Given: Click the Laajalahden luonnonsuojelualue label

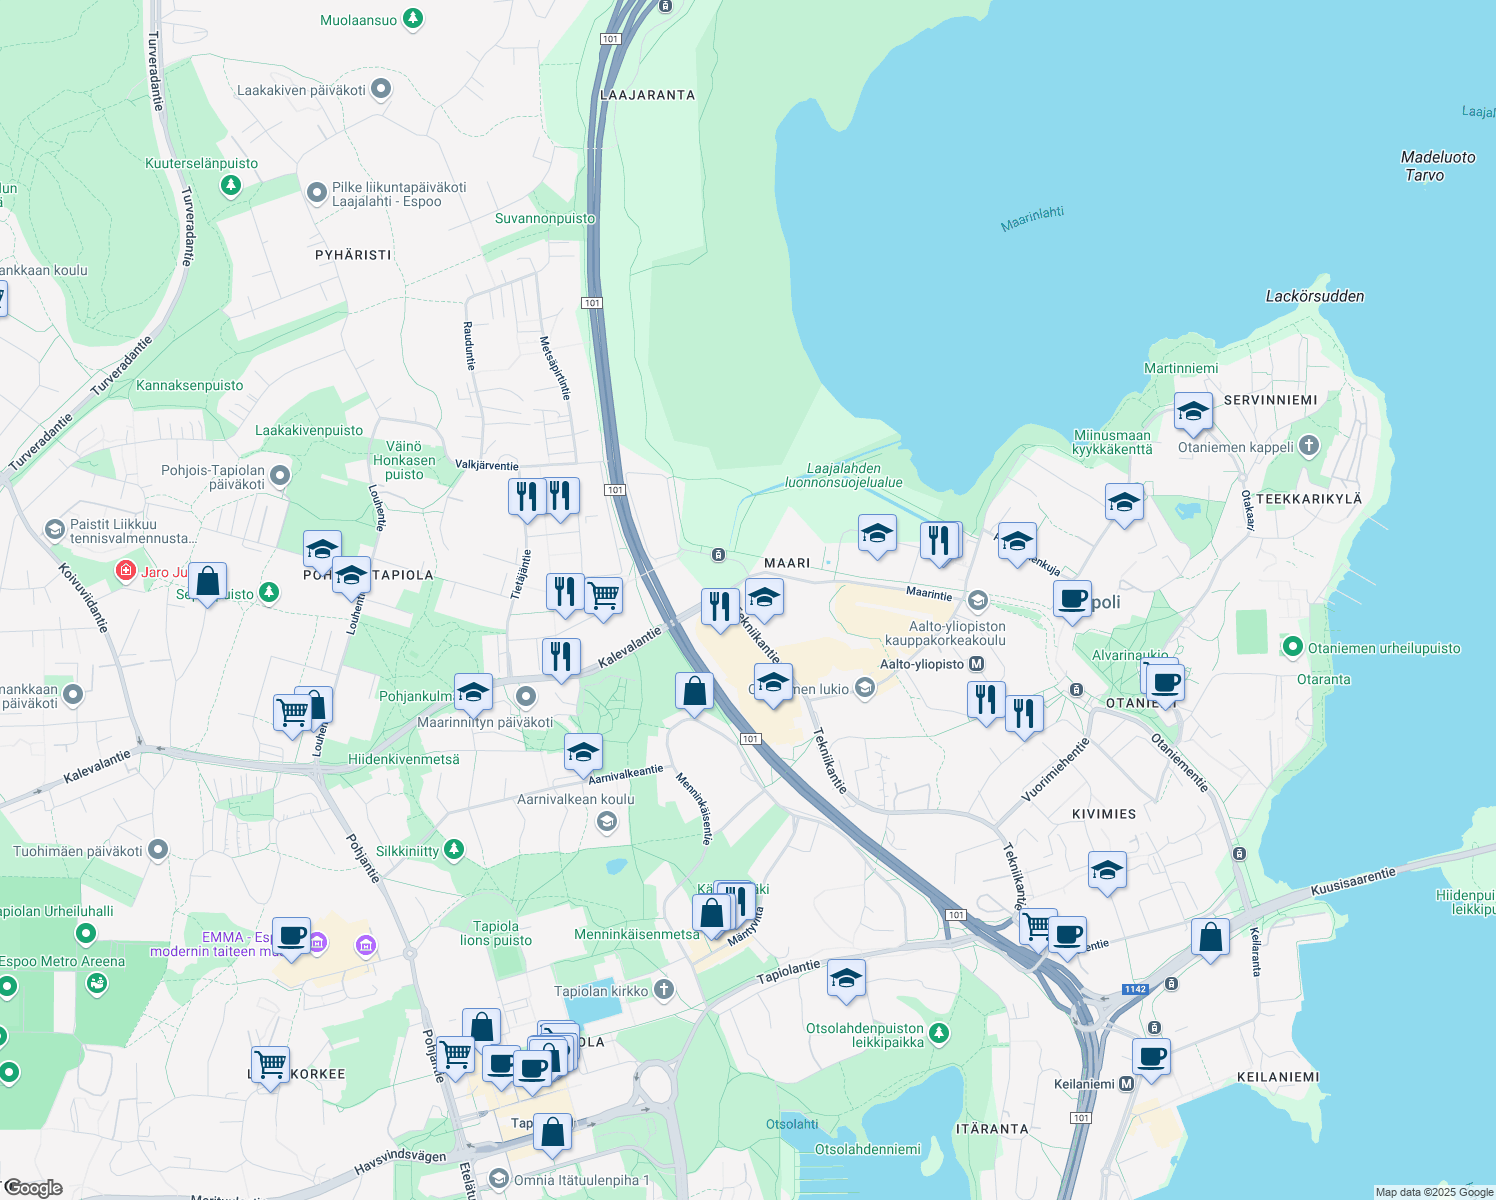Looking at the screenshot, I should (844, 475).
